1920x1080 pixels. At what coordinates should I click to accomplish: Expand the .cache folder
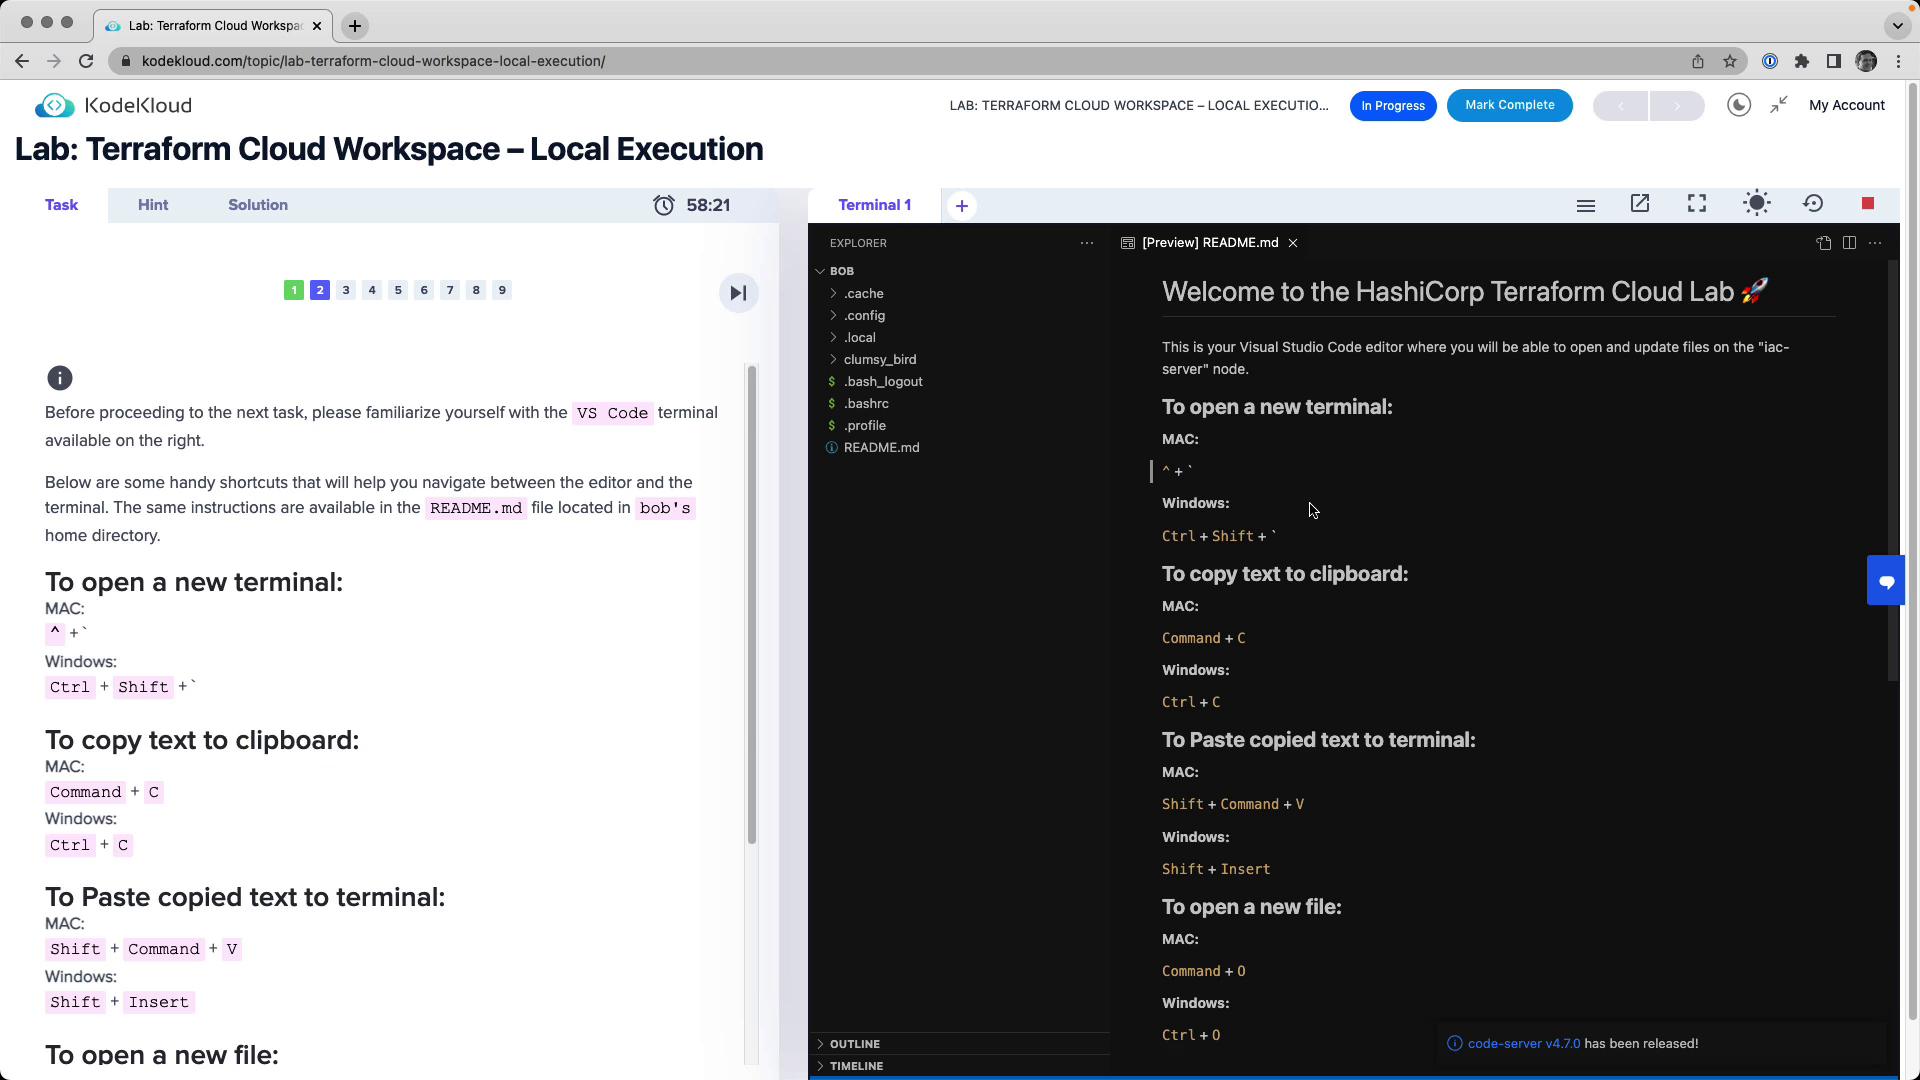coord(863,294)
